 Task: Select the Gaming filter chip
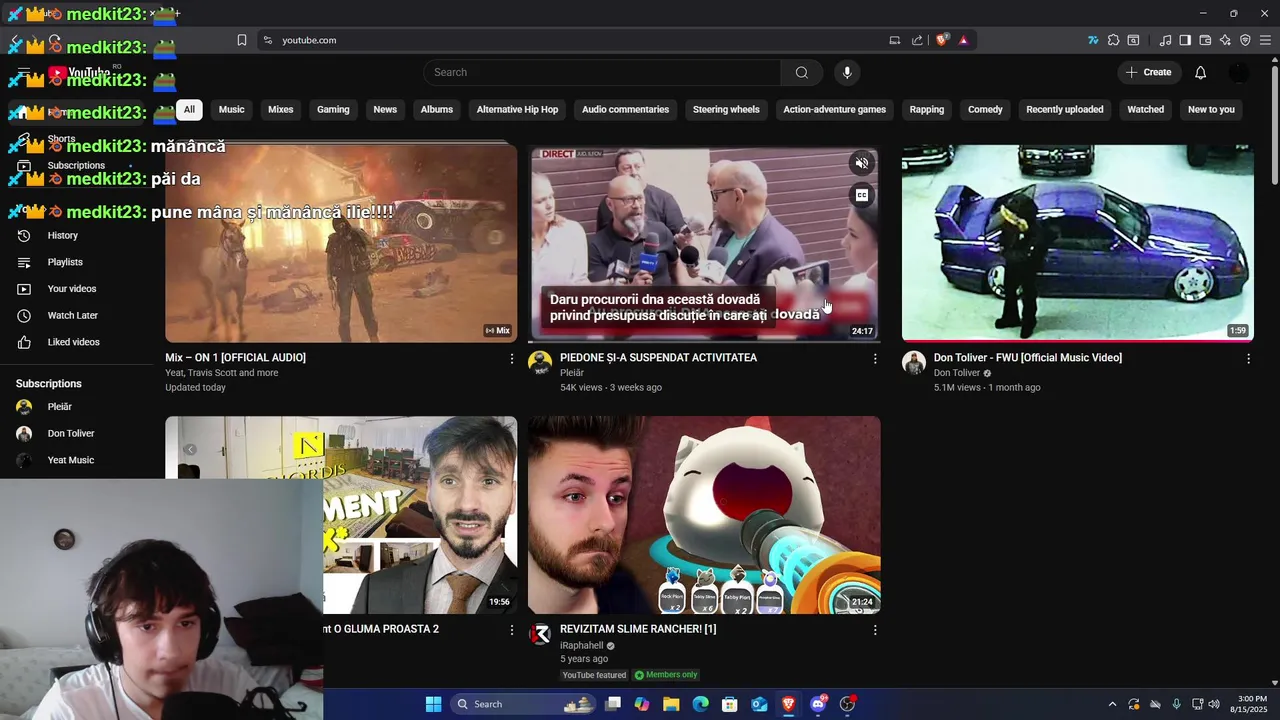pyautogui.click(x=333, y=110)
